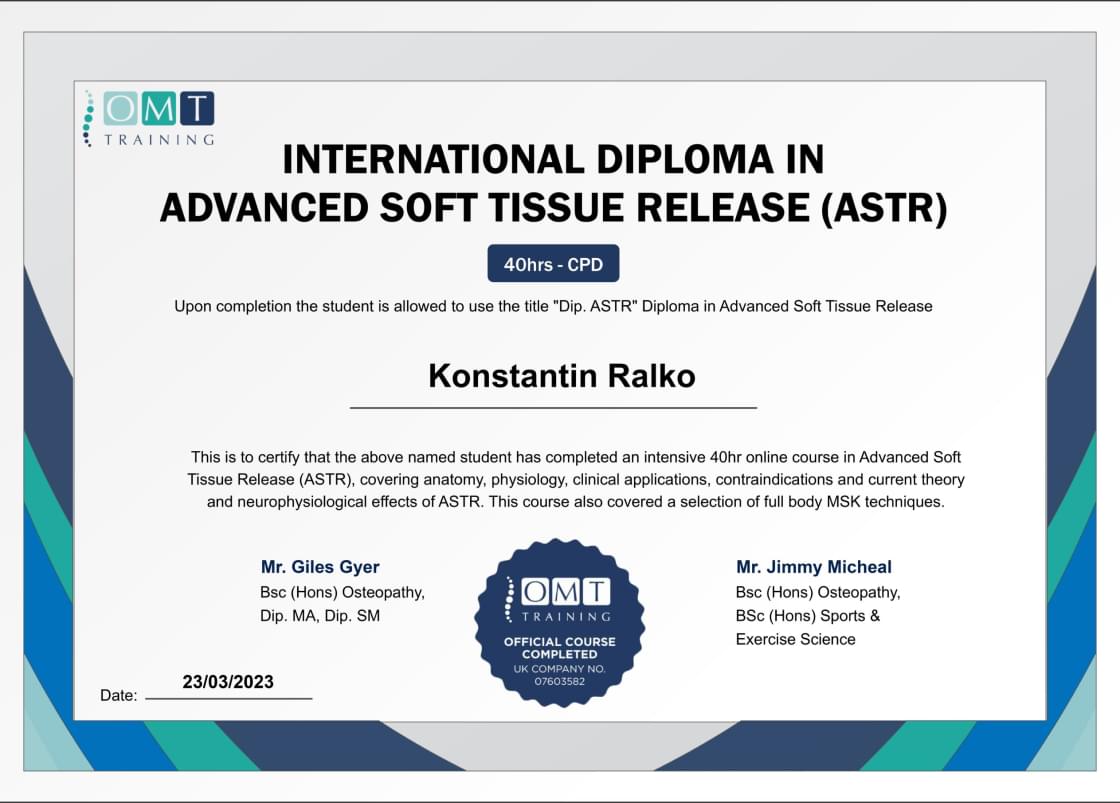Image resolution: width=1120 pixels, height=803 pixels.
Task: Click the dark blue 'T' tile in top-left logo
Action: tap(197, 108)
